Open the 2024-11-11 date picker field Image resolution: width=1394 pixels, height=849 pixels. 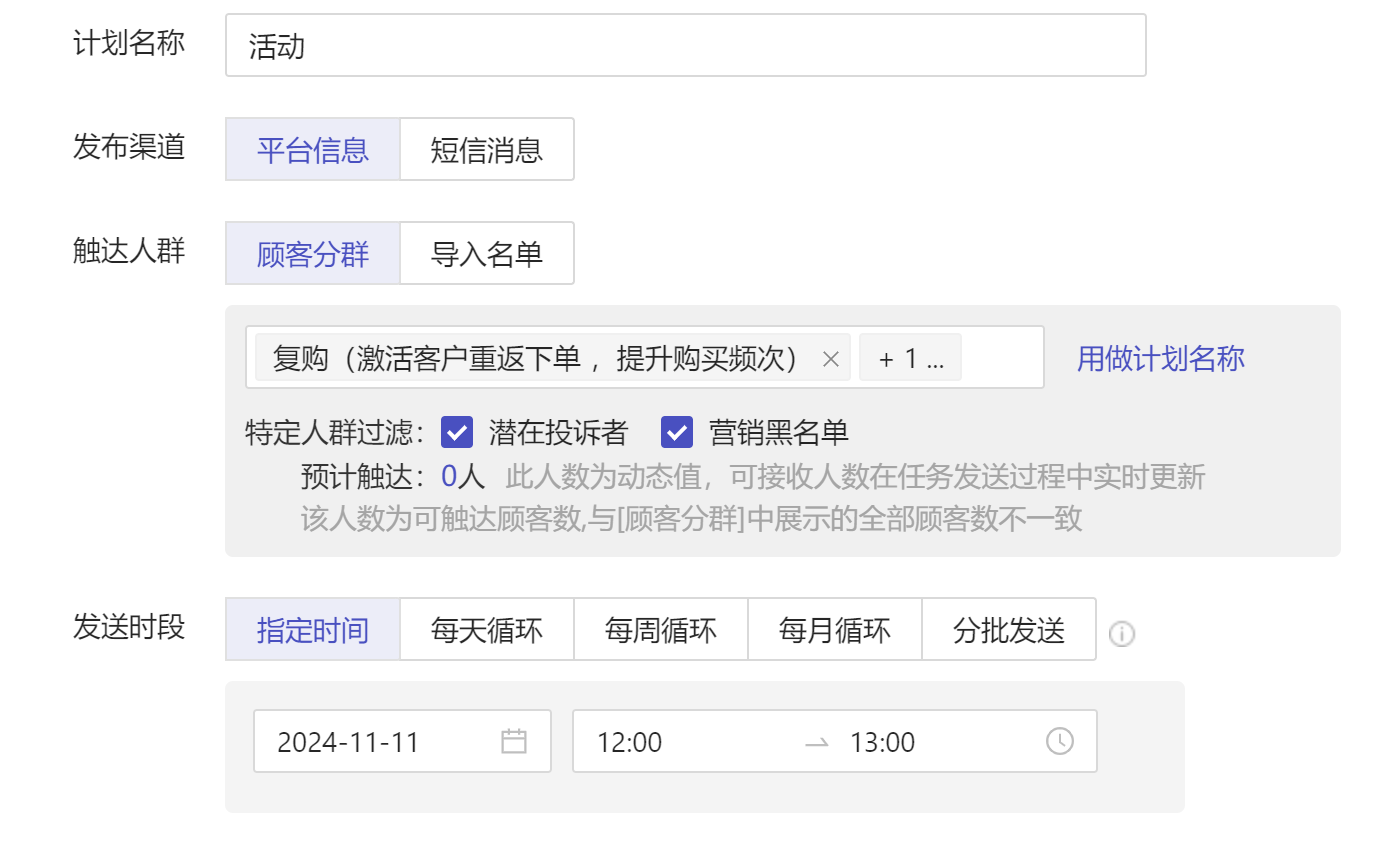(x=402, y=741)
